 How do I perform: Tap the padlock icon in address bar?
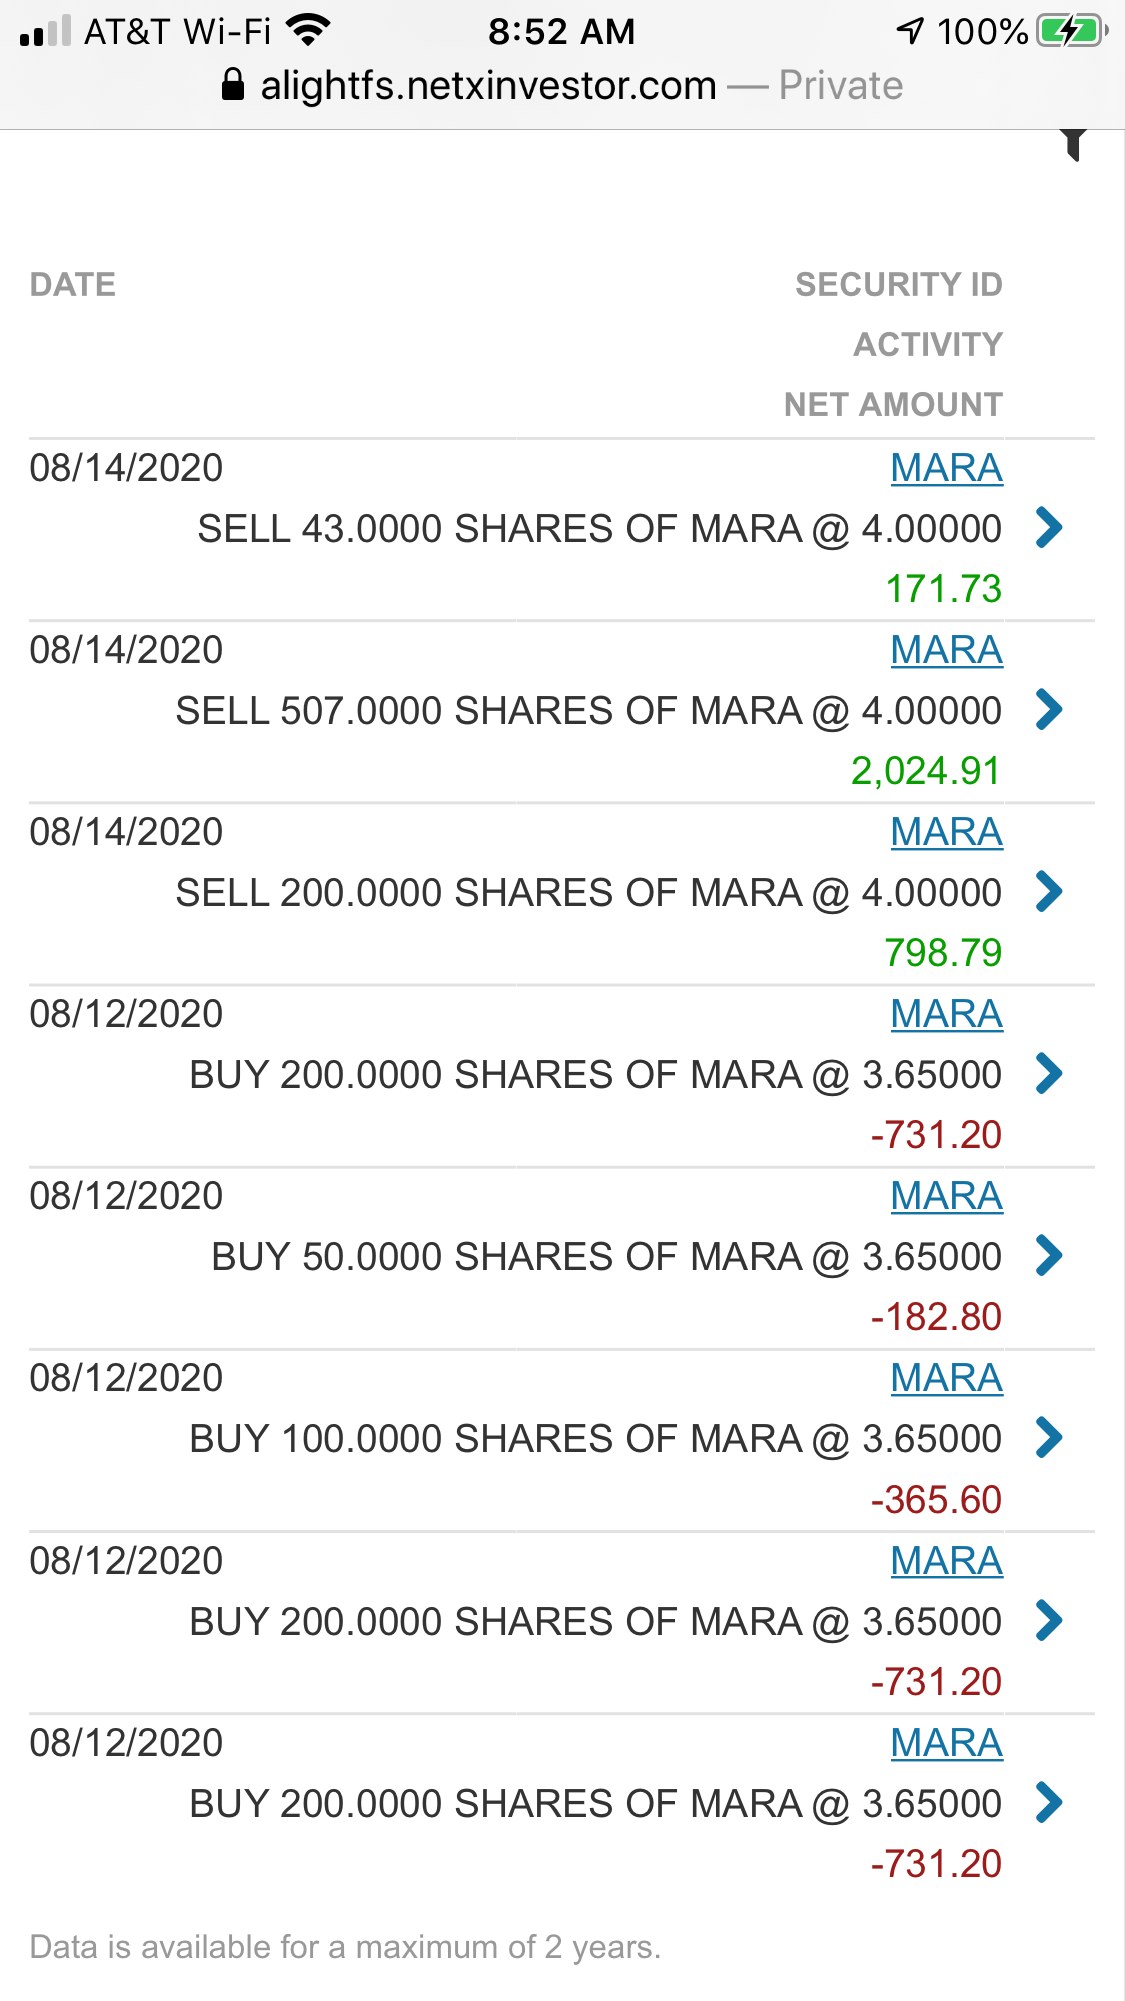point(232,85)
